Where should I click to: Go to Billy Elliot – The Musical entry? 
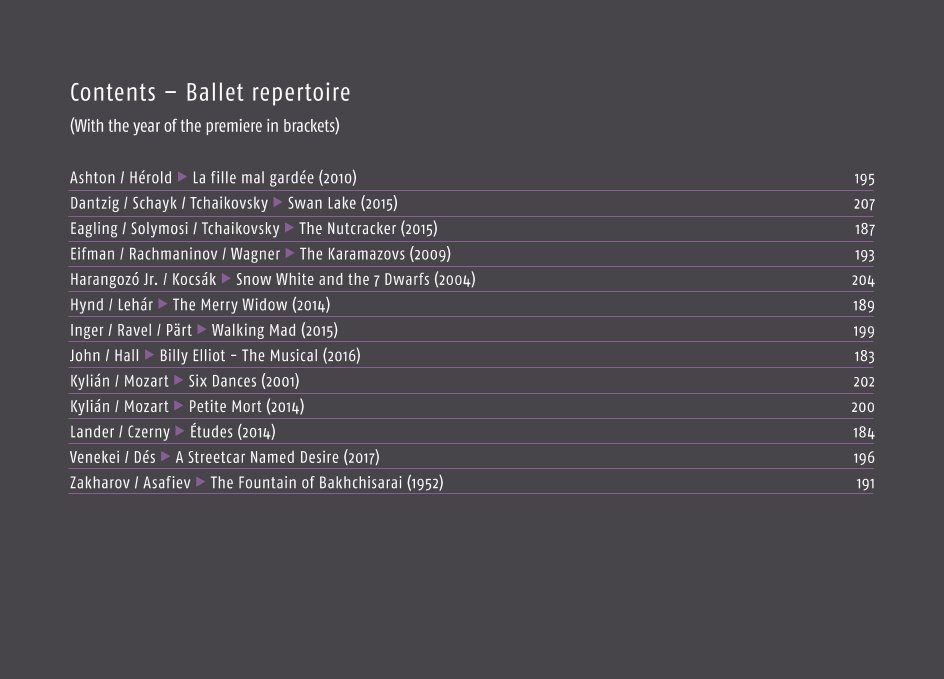coord(471,356)
